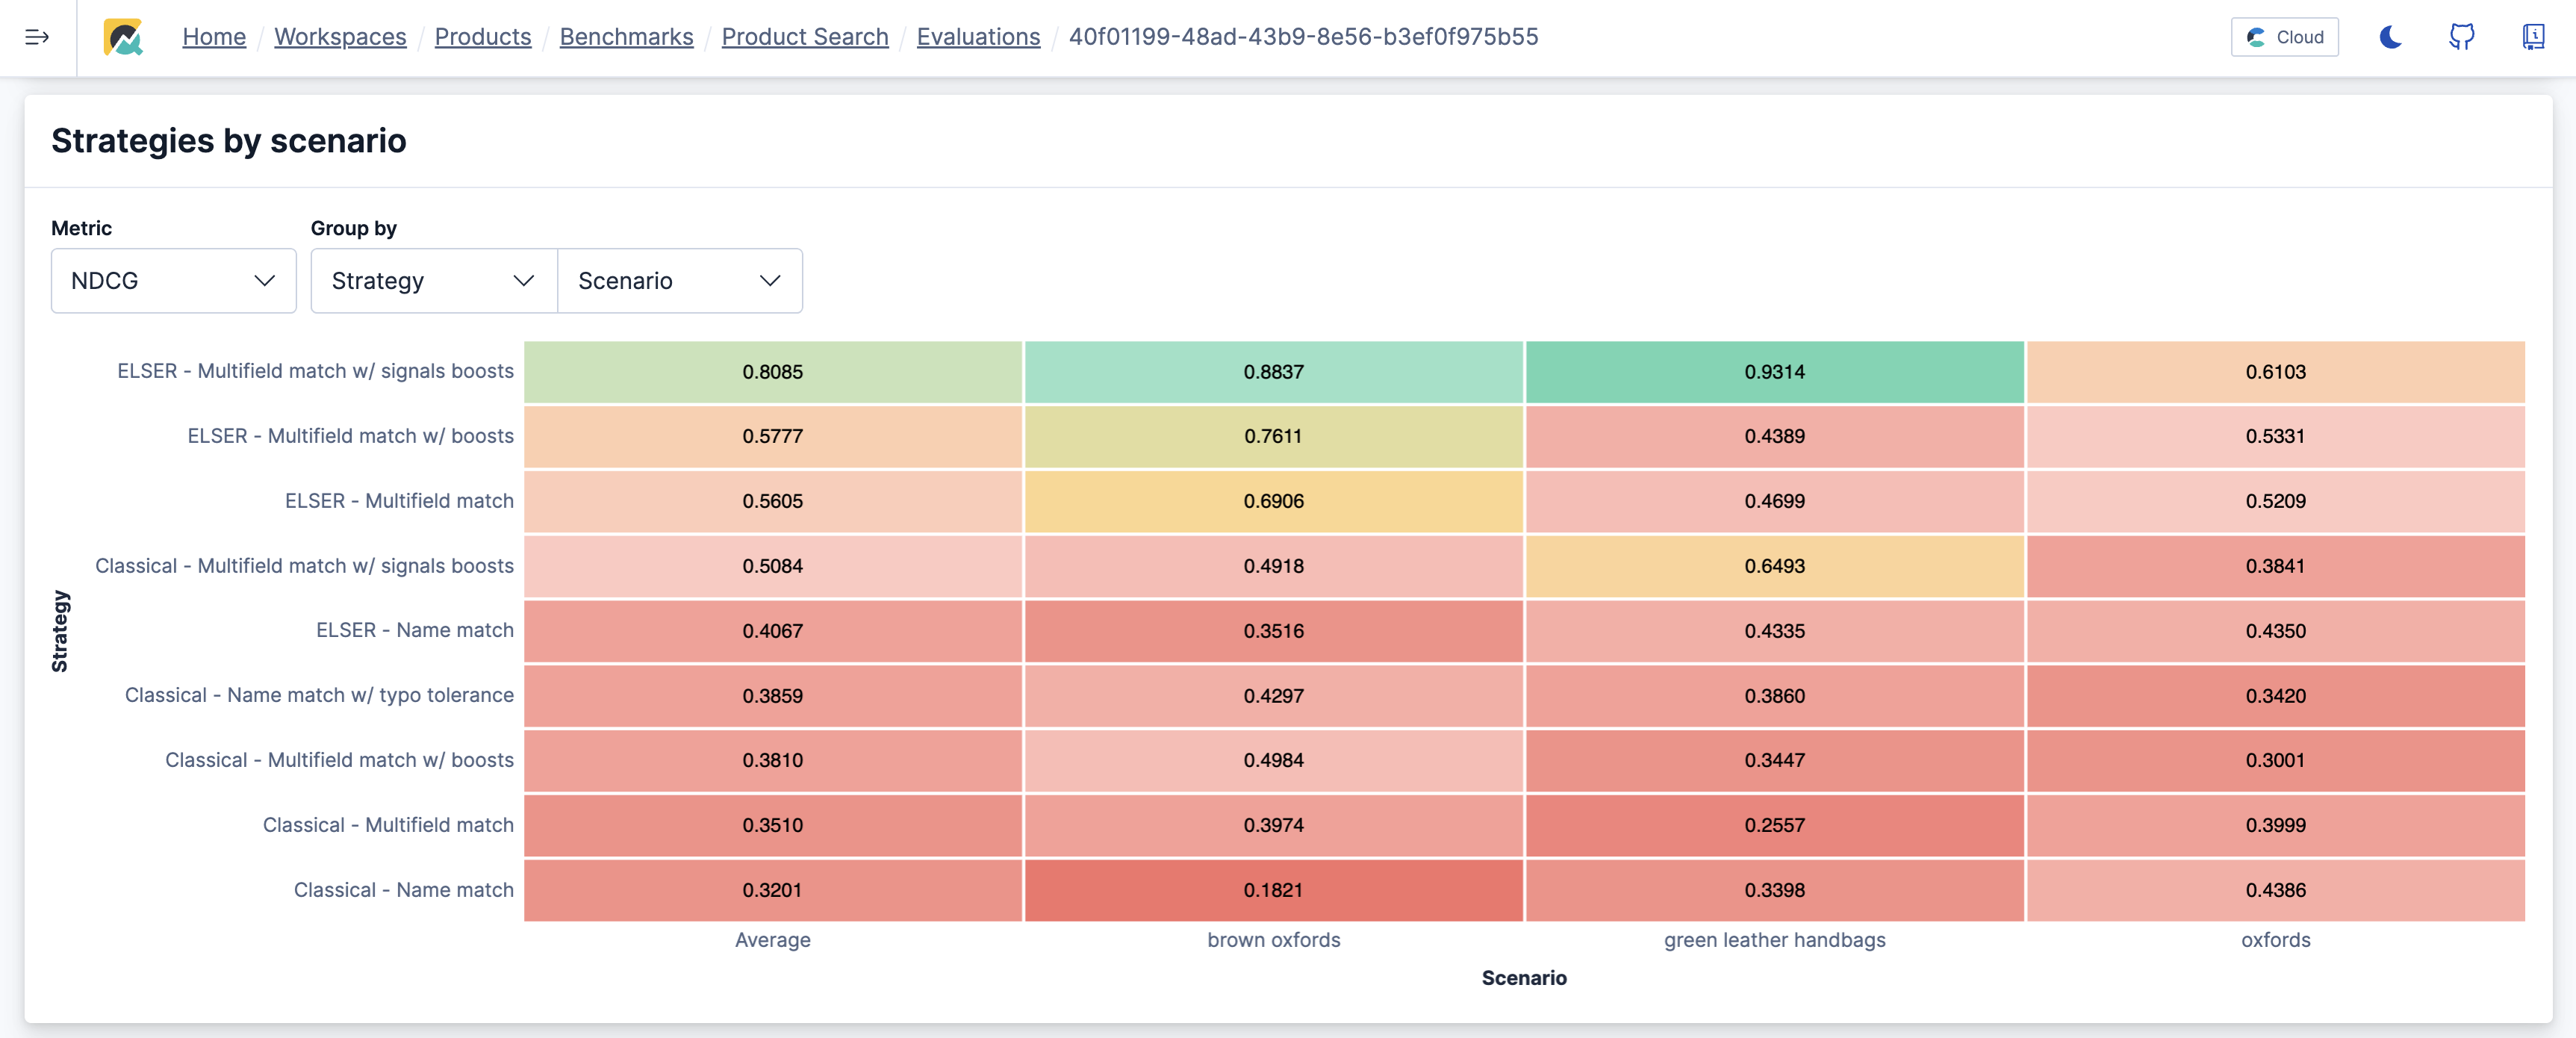Go to Home breadcrumb link
2576x1038 pixels.
point(214,37)
